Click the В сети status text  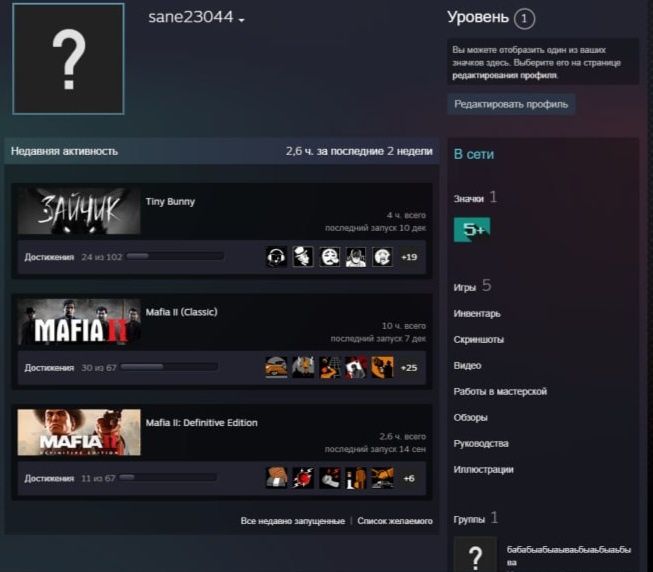pos(474,154)
